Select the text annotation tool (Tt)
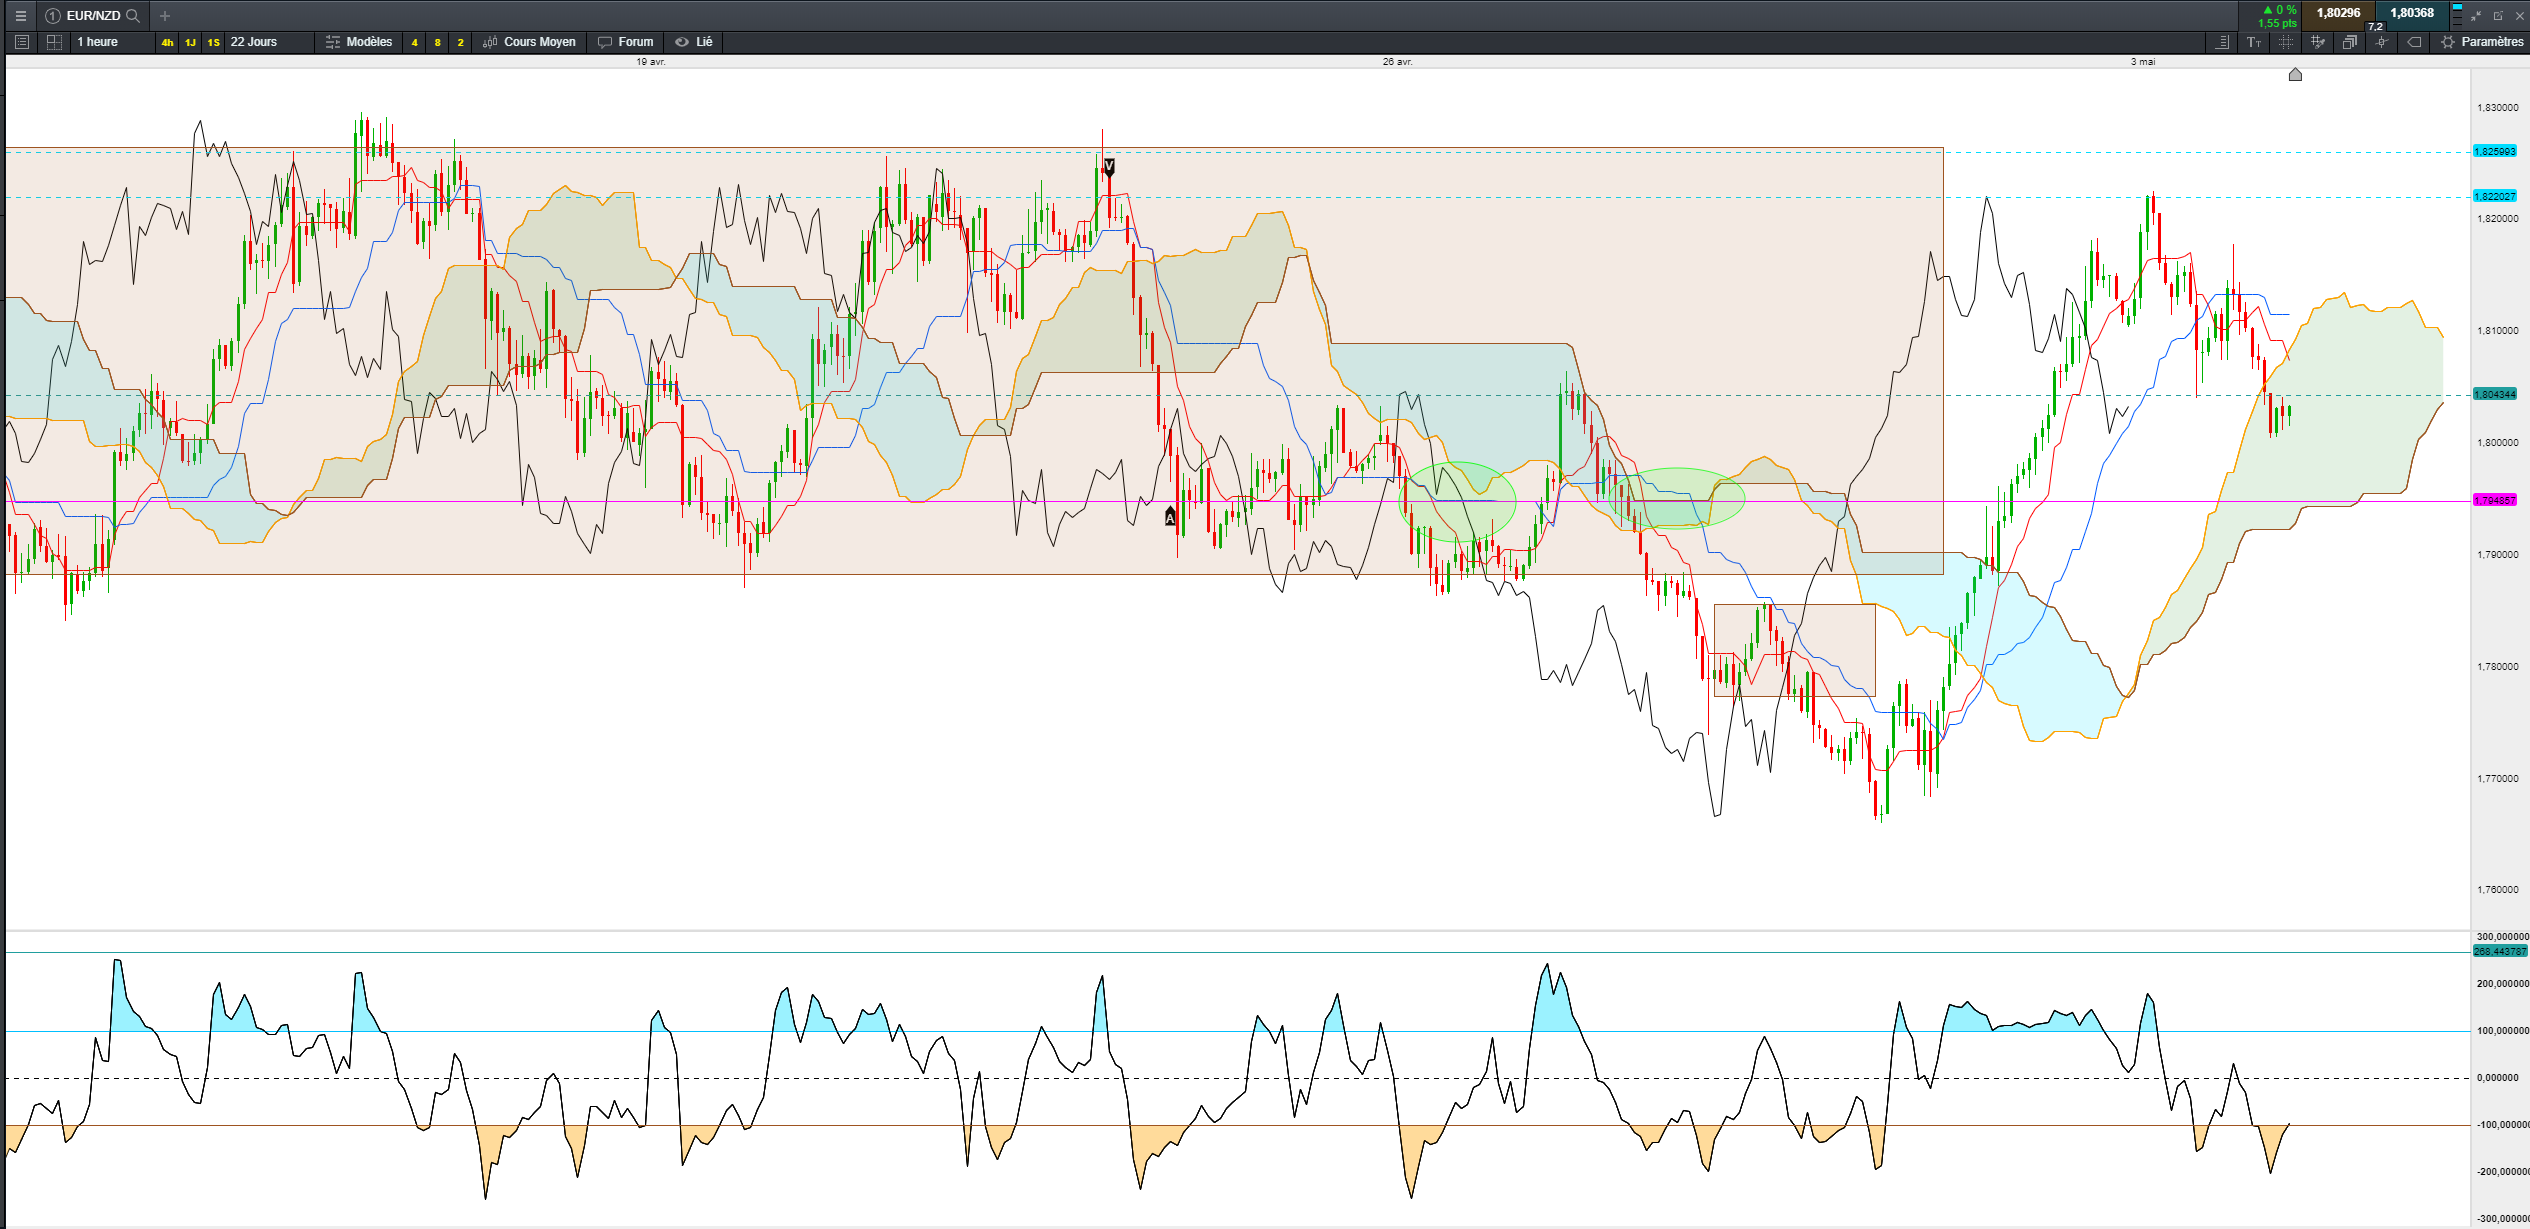Image resolution: width=2530 pixels, height=1229 pixels. 2254,42
